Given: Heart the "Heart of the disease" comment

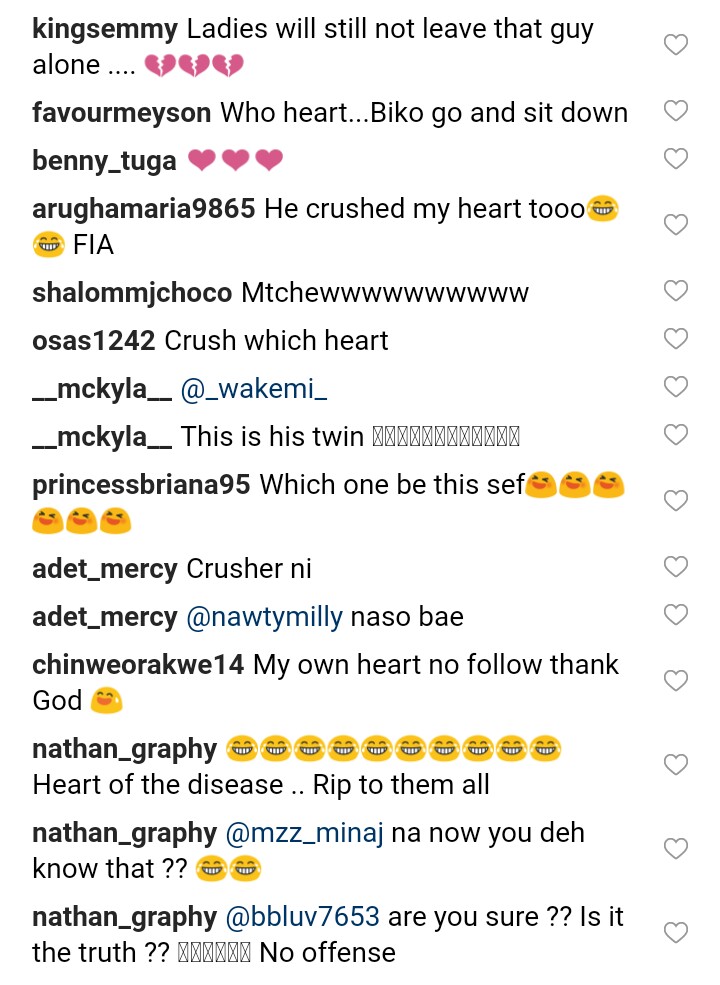Looking at the screenshot, I should (676, 766).
